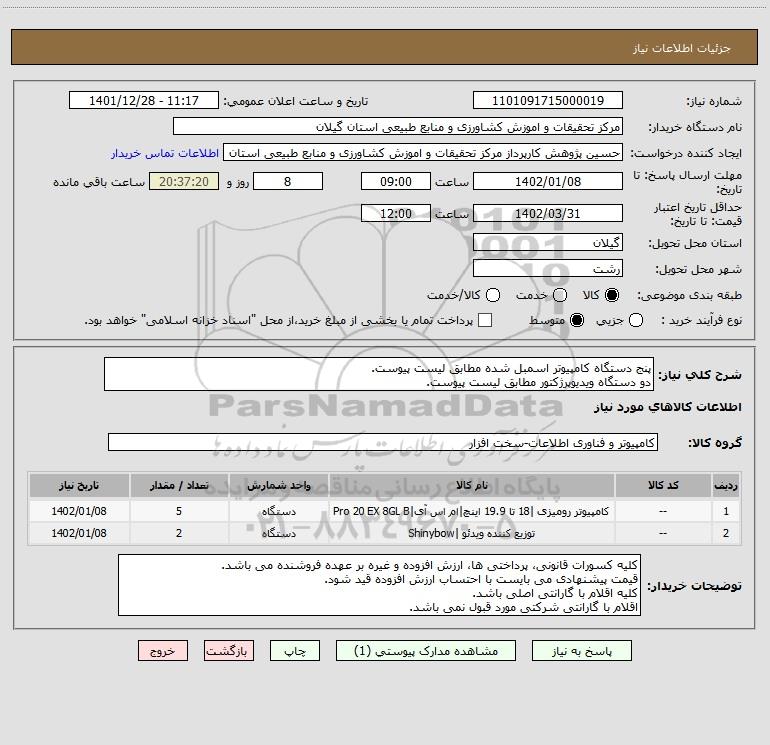The image size is (770, 745).
Task: Toggle the اسناد خزانه اسلامی payment checkbox
Action: pyautogui.click(x=485, y=320)
